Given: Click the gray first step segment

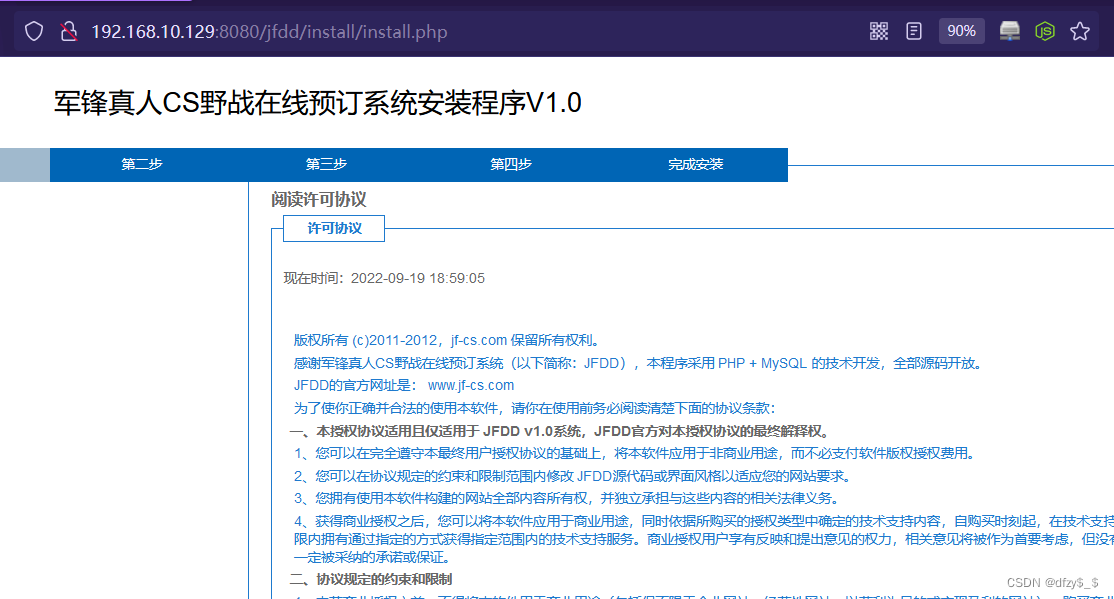Looking at the screenshot, I should pyautogui.click(x=24, y=164).
